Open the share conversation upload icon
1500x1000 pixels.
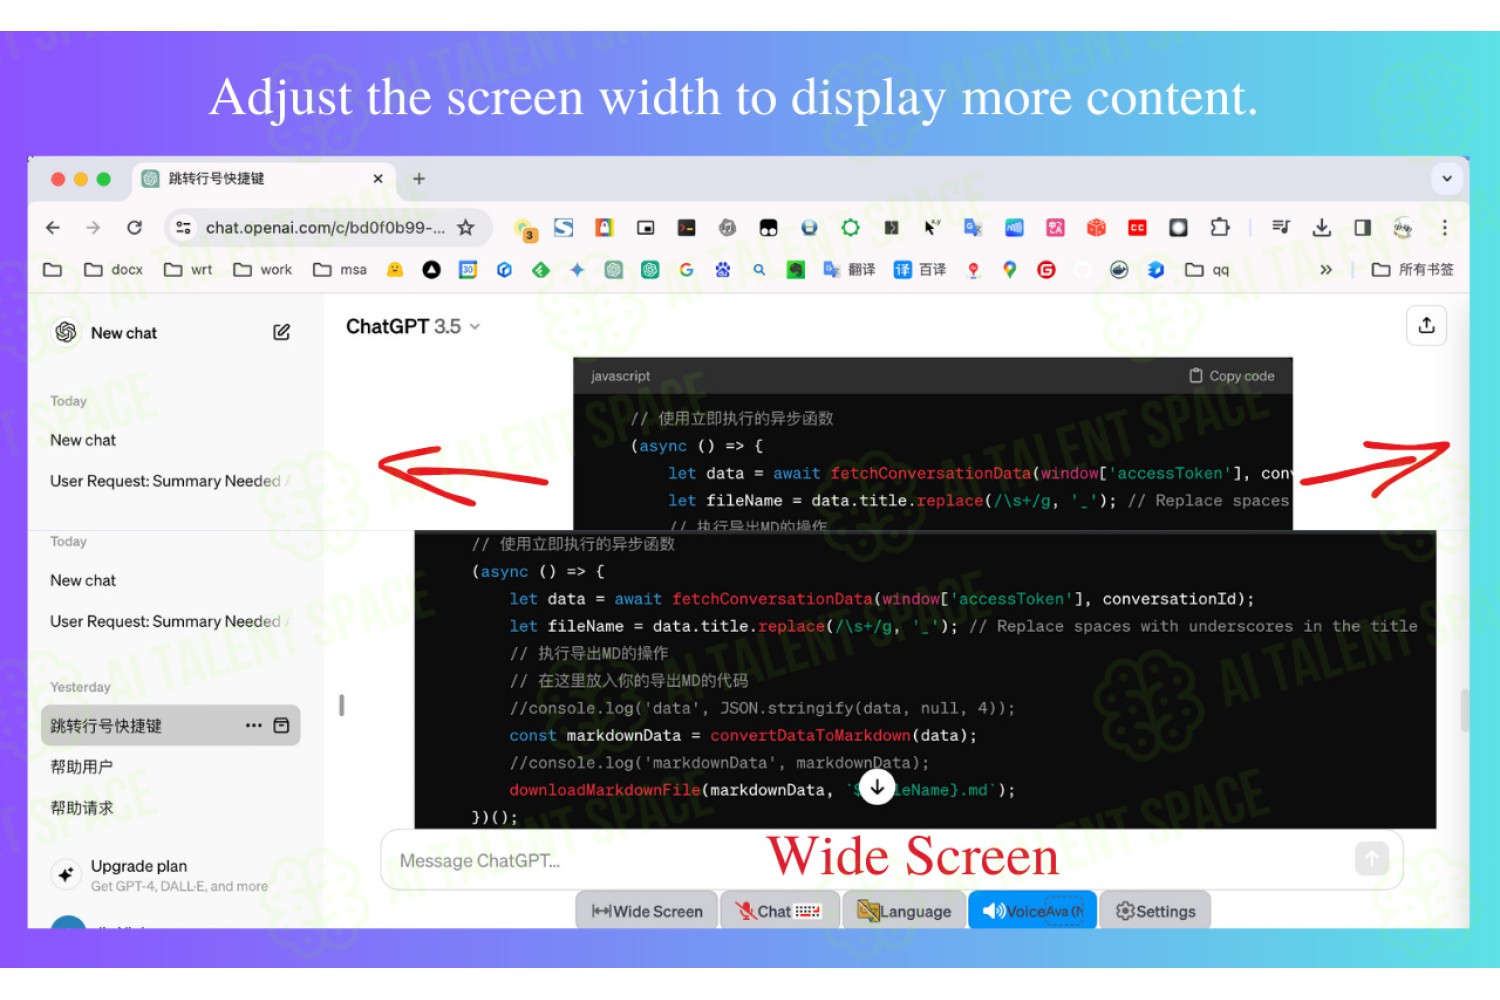pyautogui.click(x=1427, y=325)
